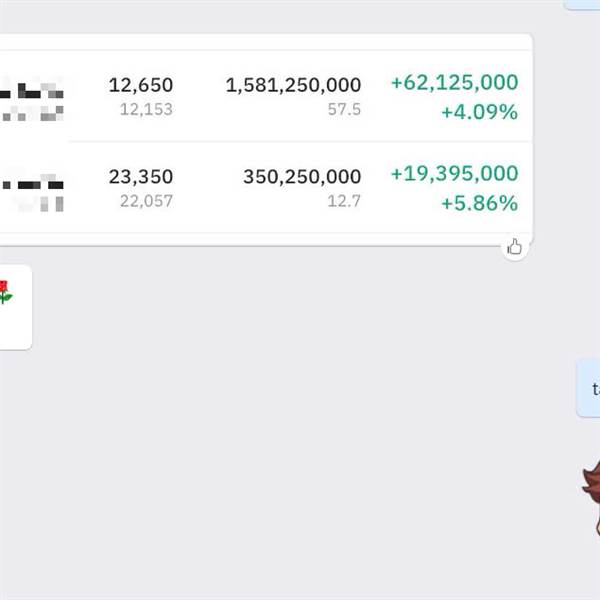The height and width of the screenshot is (600, 600).
Task: Click the blurred stock name in second row
Action: click(x=32, y=192)
